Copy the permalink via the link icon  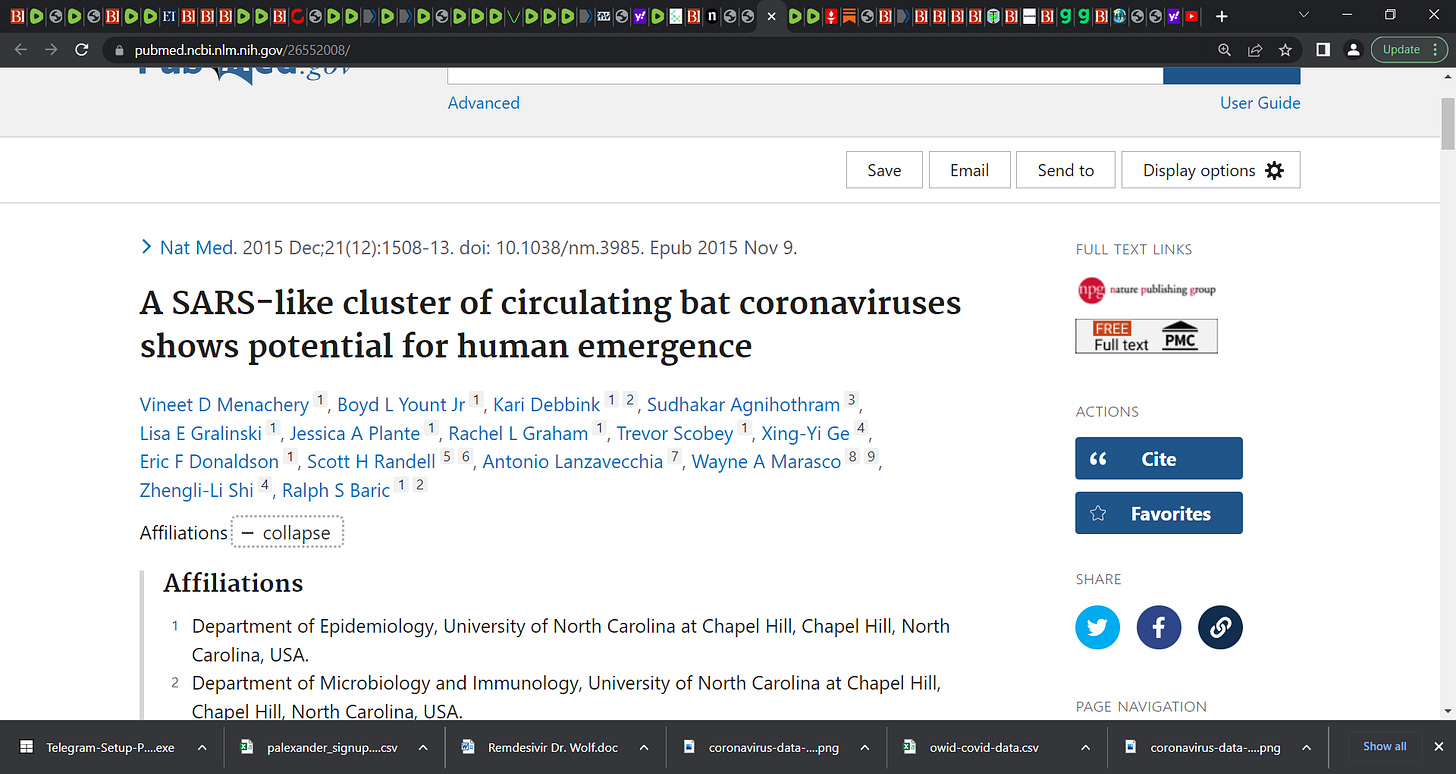(1220, 627)
